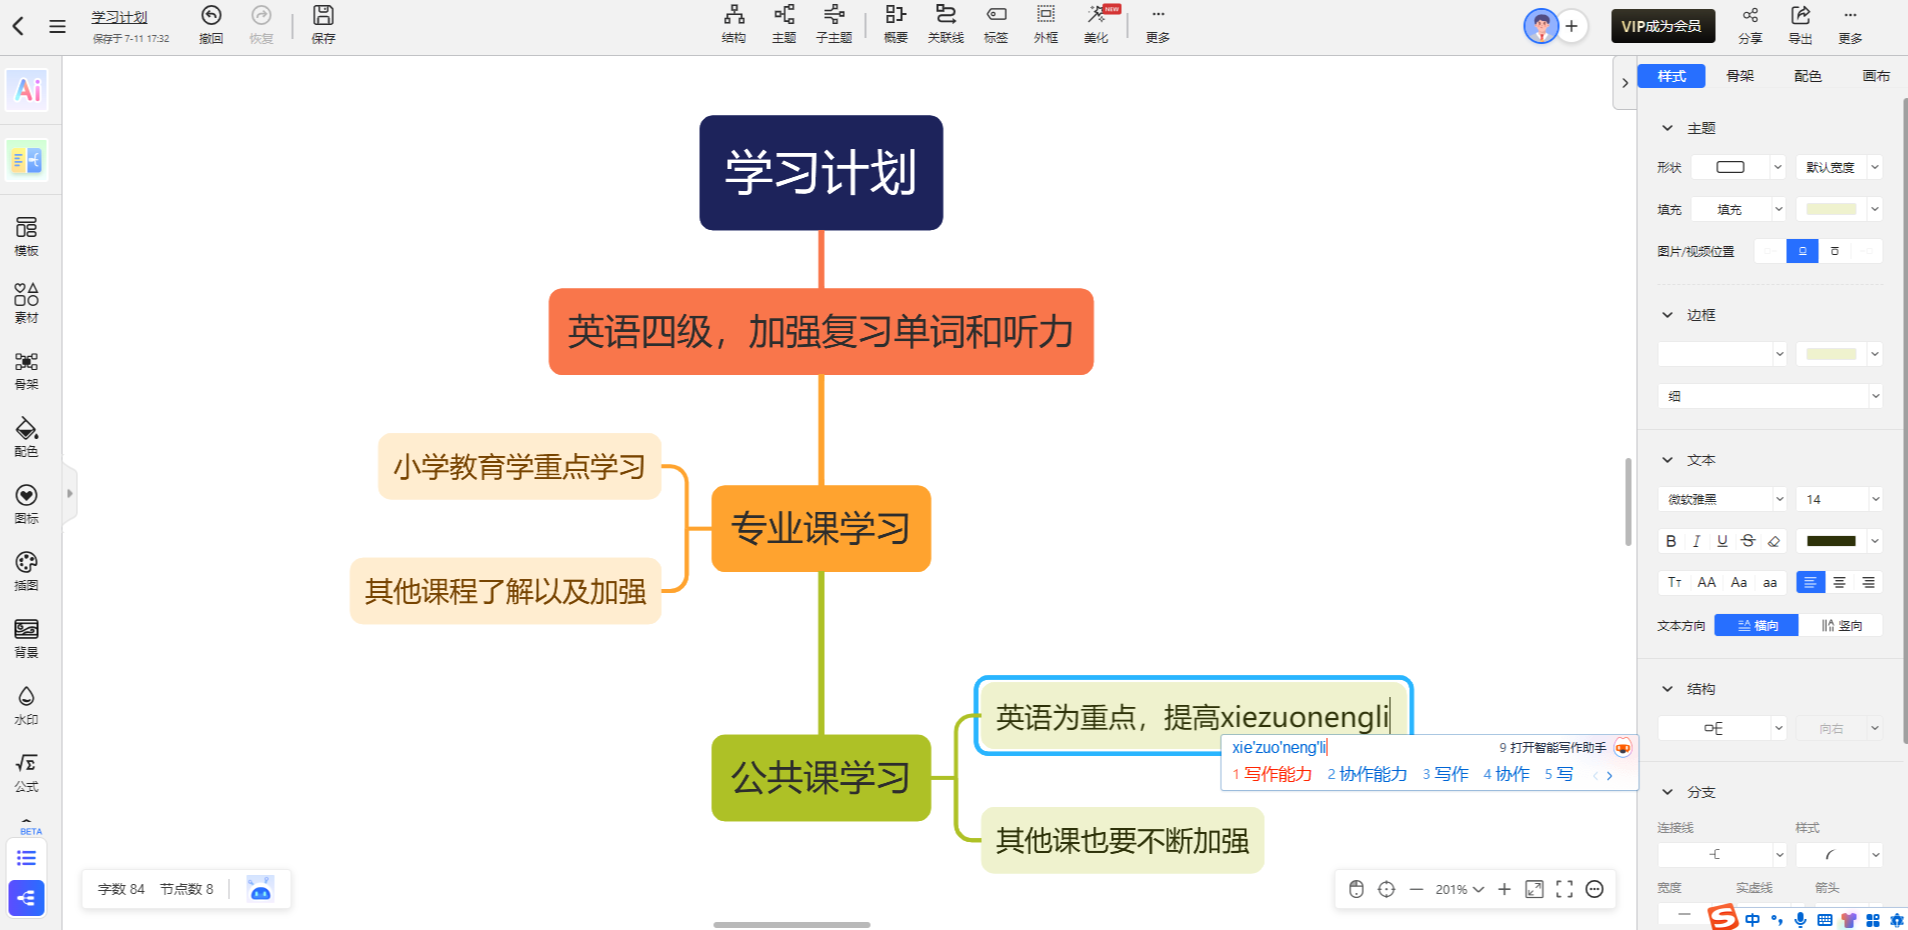Screen dimensions: 1908x930
Task: Insert a 关联线 relationship line
Action: (946, 24)
